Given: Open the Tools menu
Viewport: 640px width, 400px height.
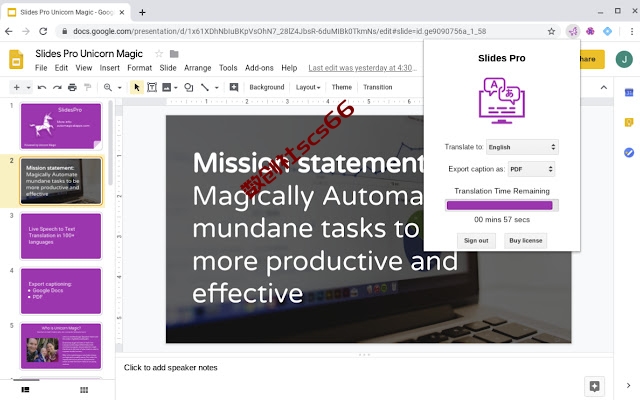Looking at the screenshot, I should (228, 68).
